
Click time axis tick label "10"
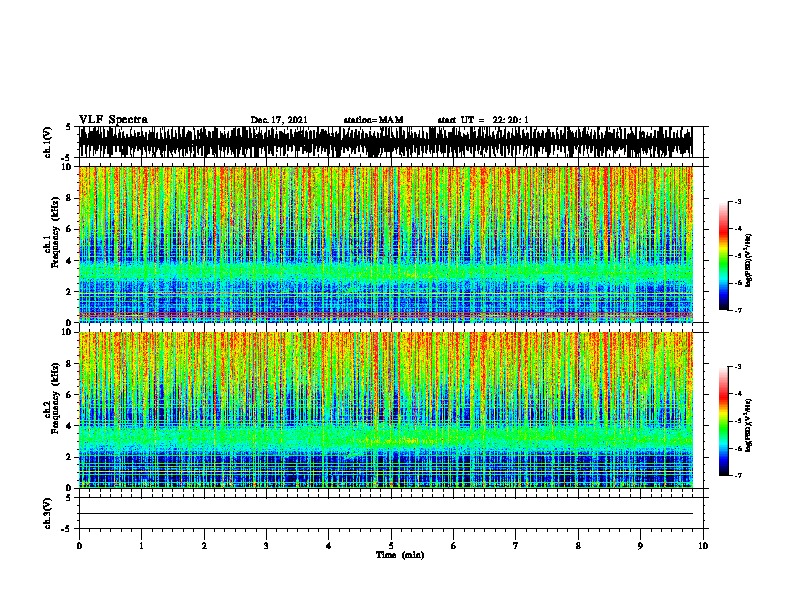(703, 545)
